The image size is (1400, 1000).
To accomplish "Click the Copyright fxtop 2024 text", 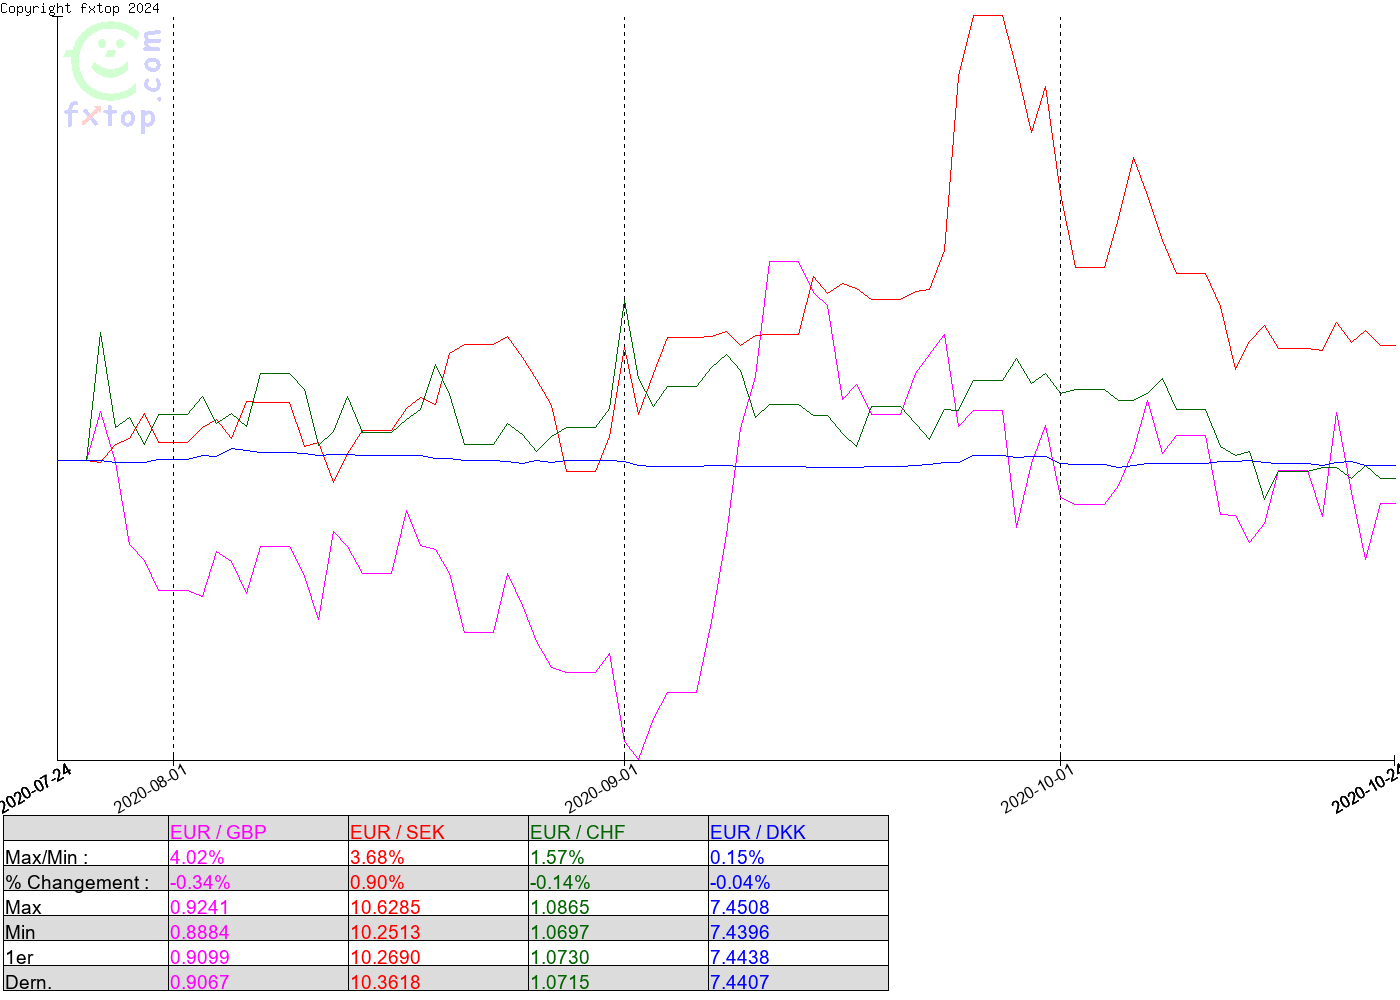I will pyautogui.click(x=80, y=8).
